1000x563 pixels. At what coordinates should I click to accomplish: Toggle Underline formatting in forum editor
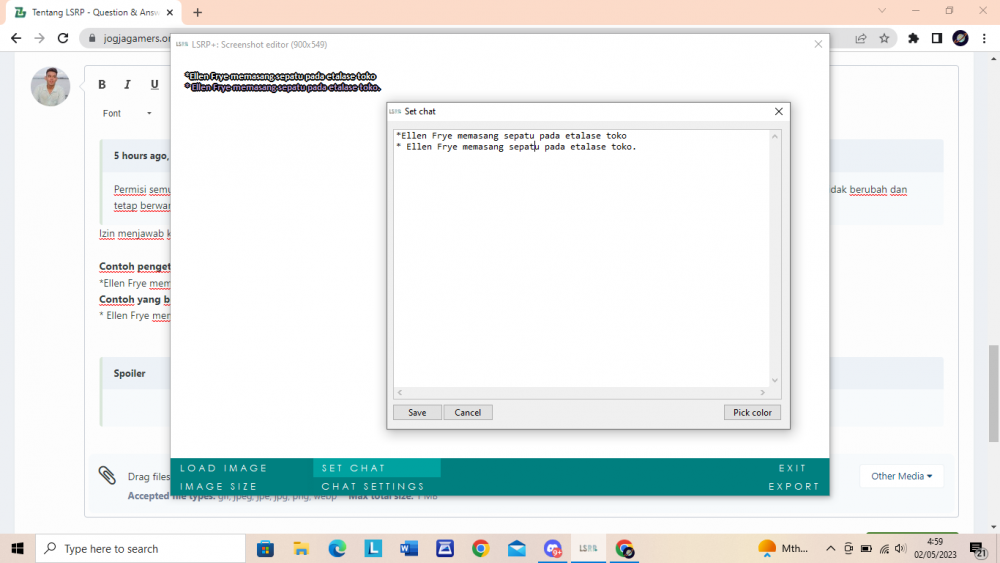pos(154,84)
